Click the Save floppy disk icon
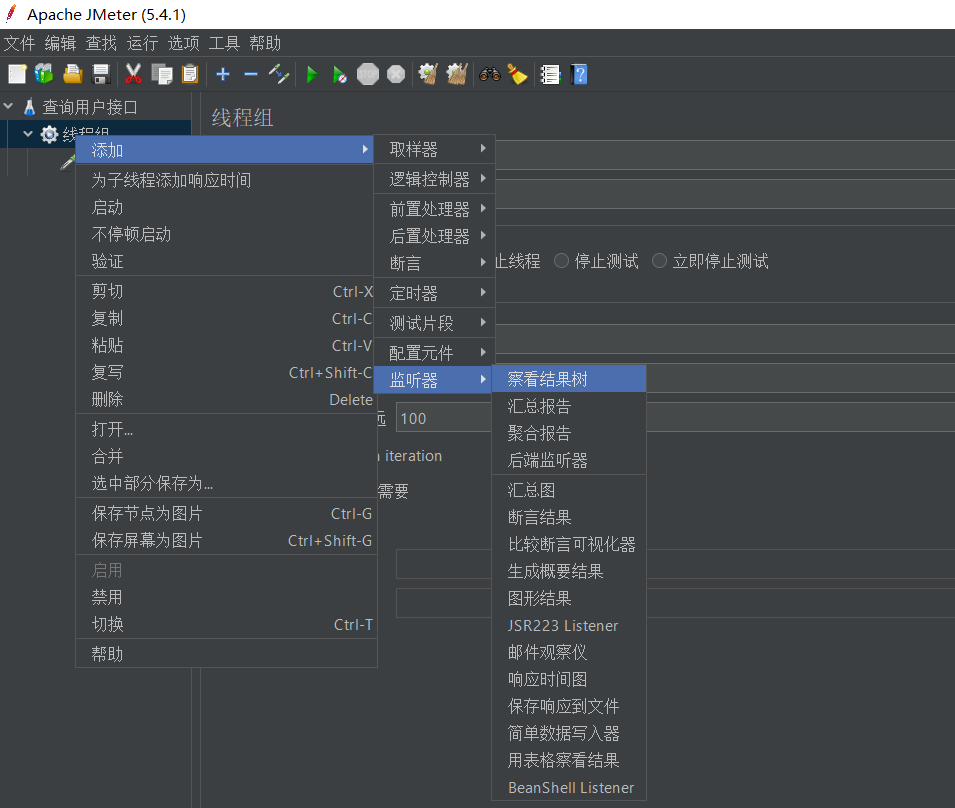The height and width of the screenshot is (808, 955). 100,74
